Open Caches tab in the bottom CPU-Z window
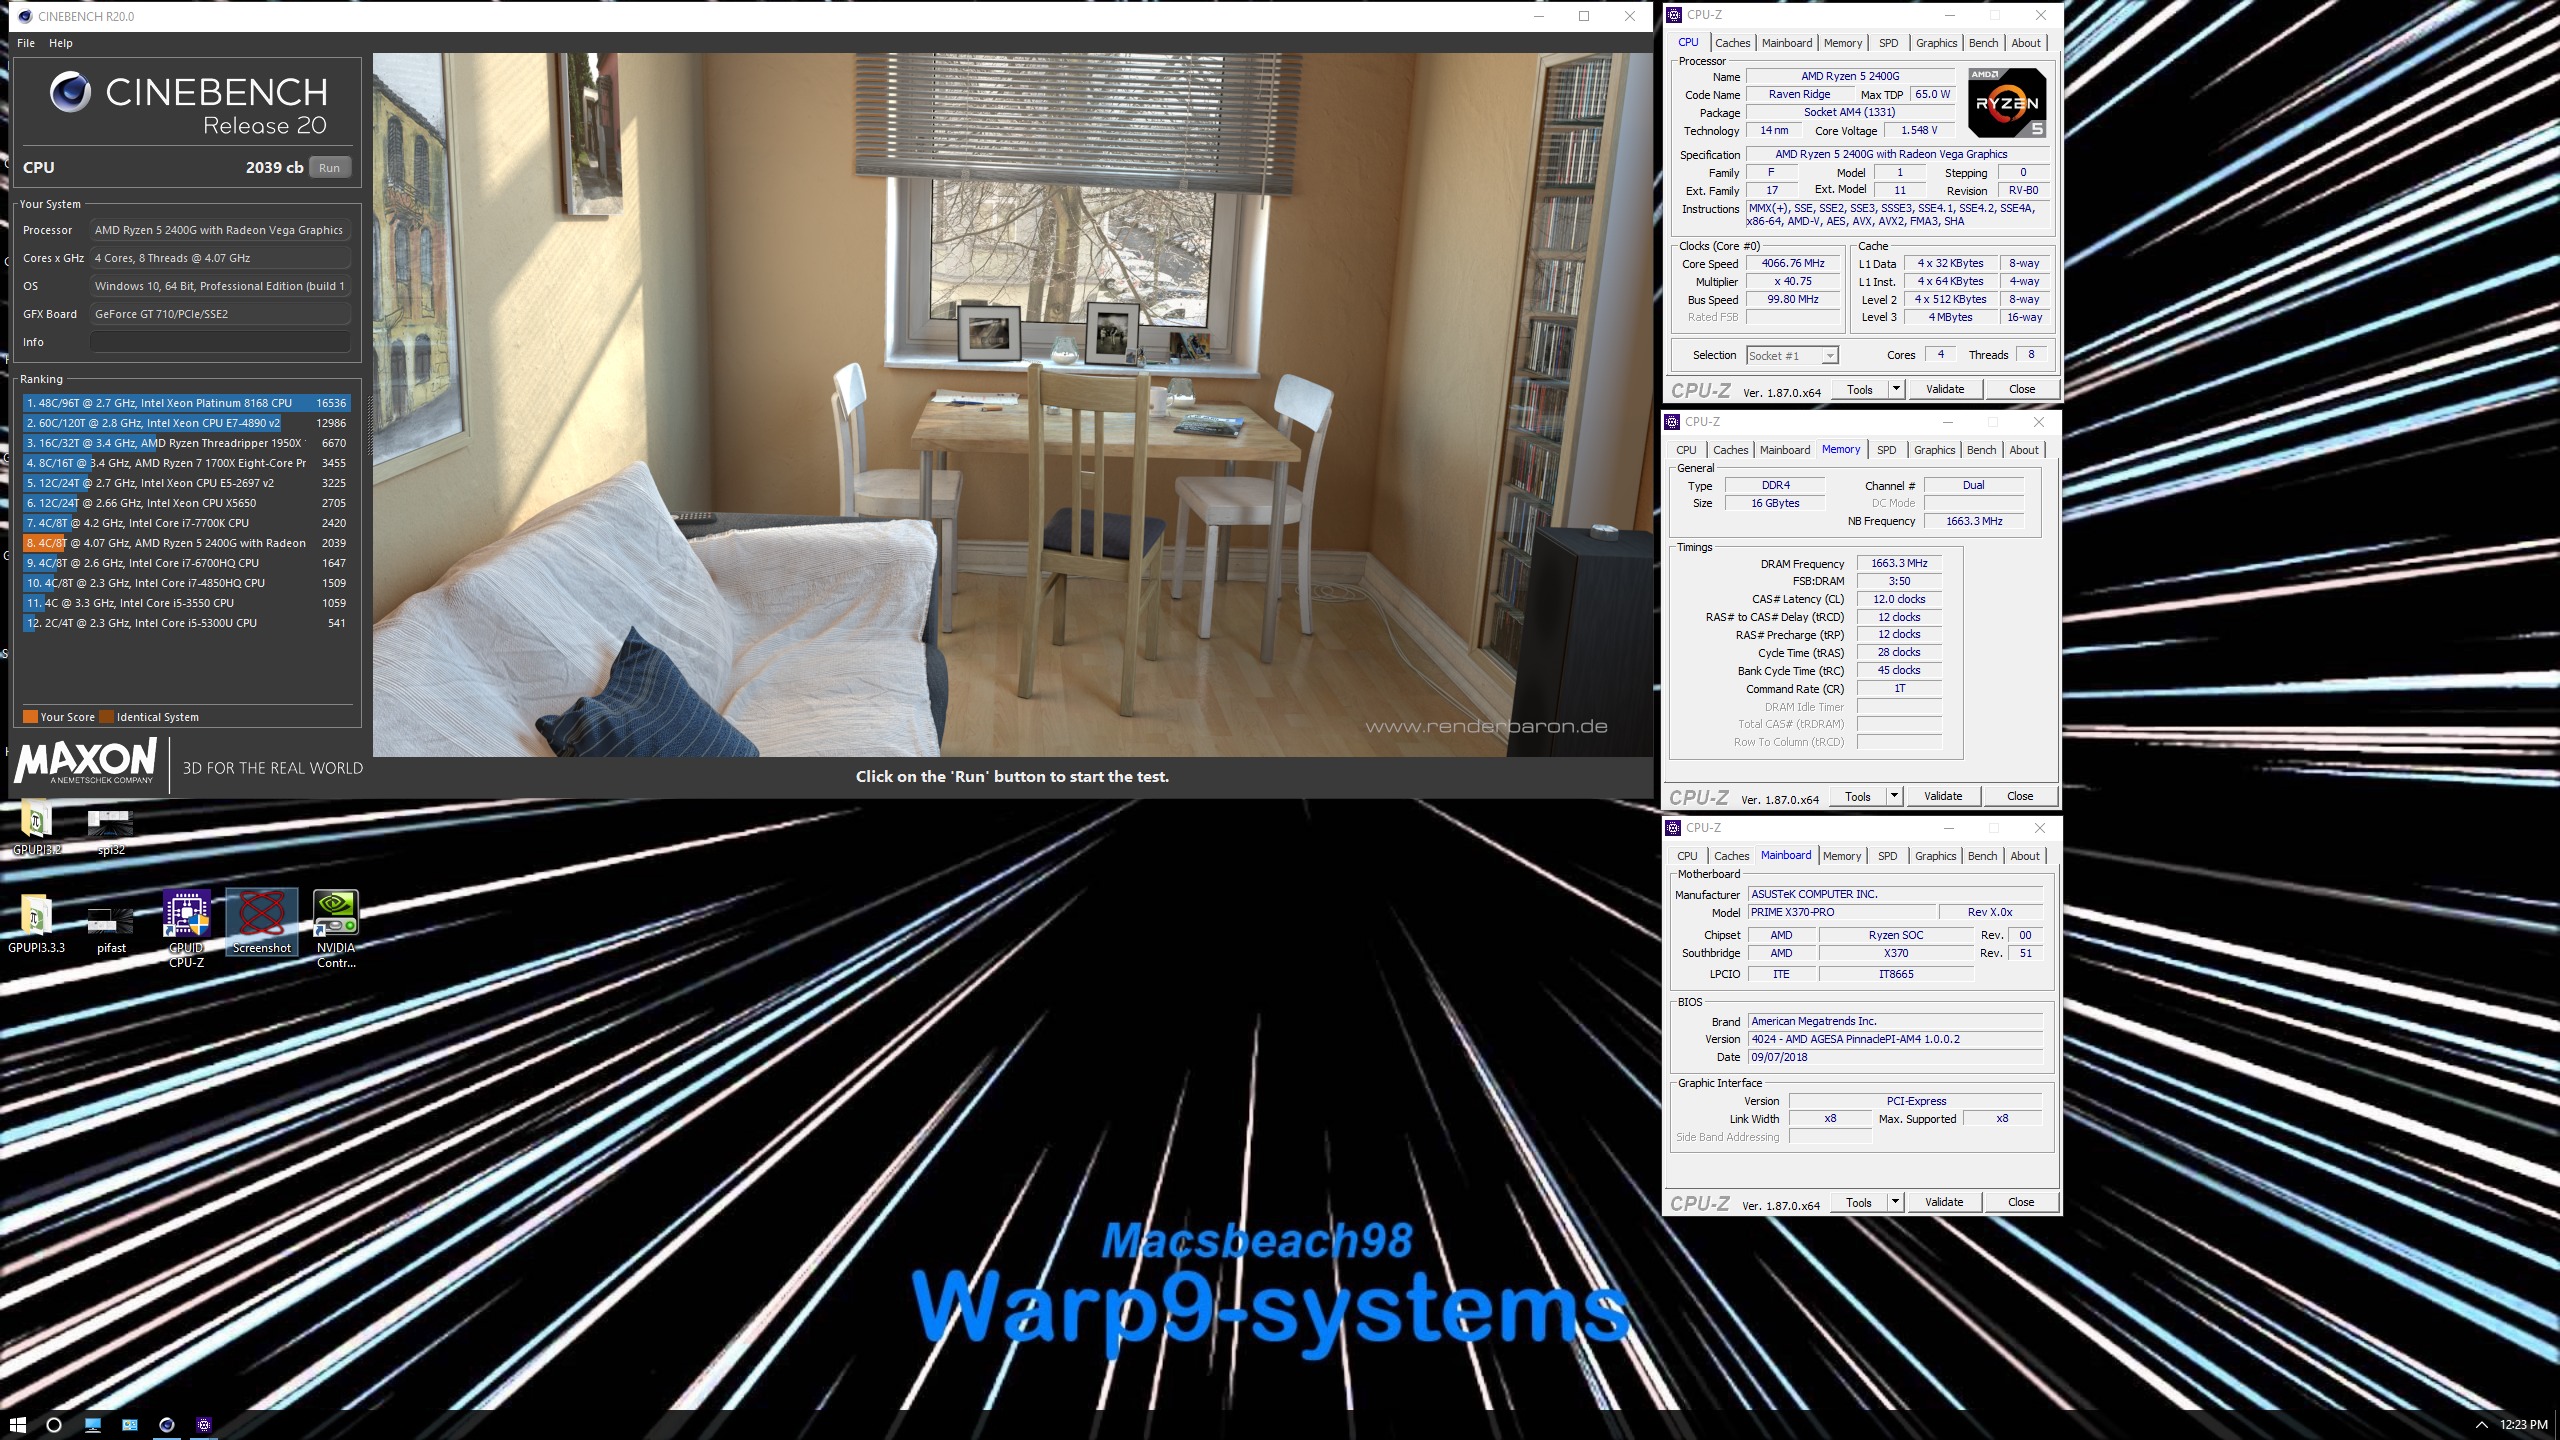2560x1440 pixels. (1731, 856)
